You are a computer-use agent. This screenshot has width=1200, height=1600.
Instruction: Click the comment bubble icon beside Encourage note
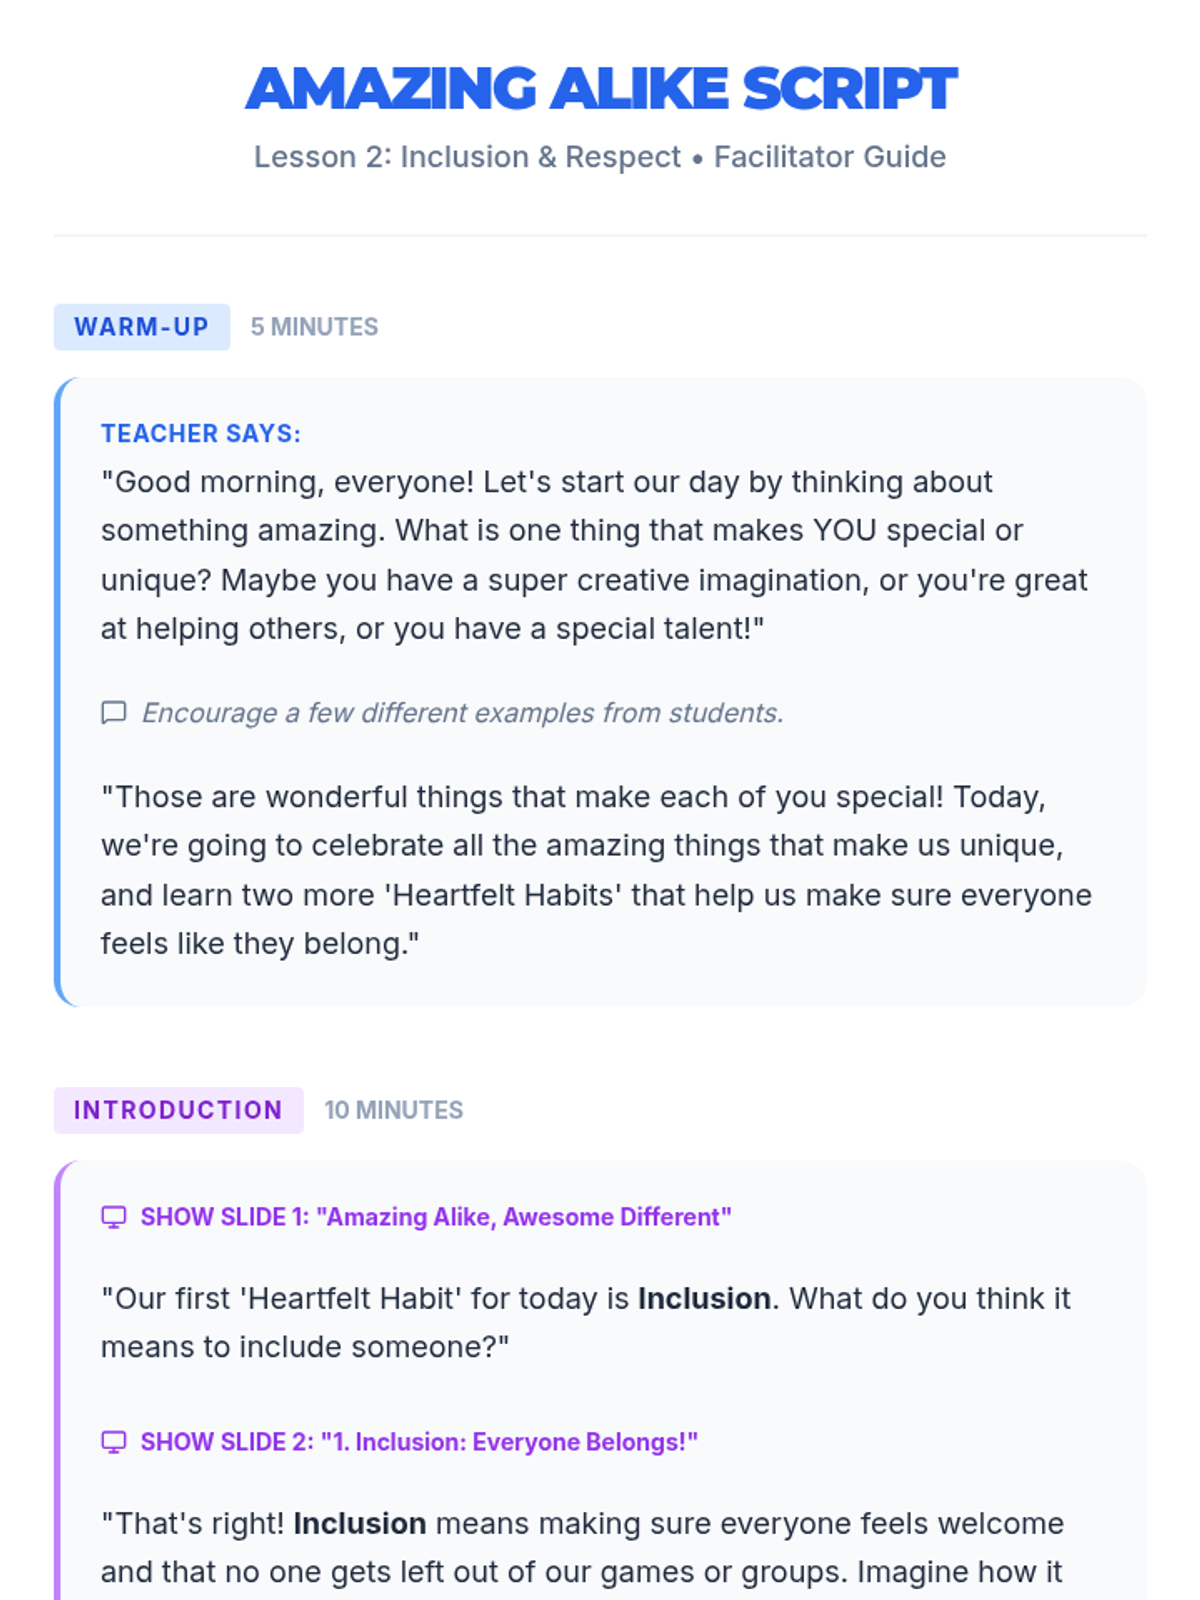coord(114,712)
